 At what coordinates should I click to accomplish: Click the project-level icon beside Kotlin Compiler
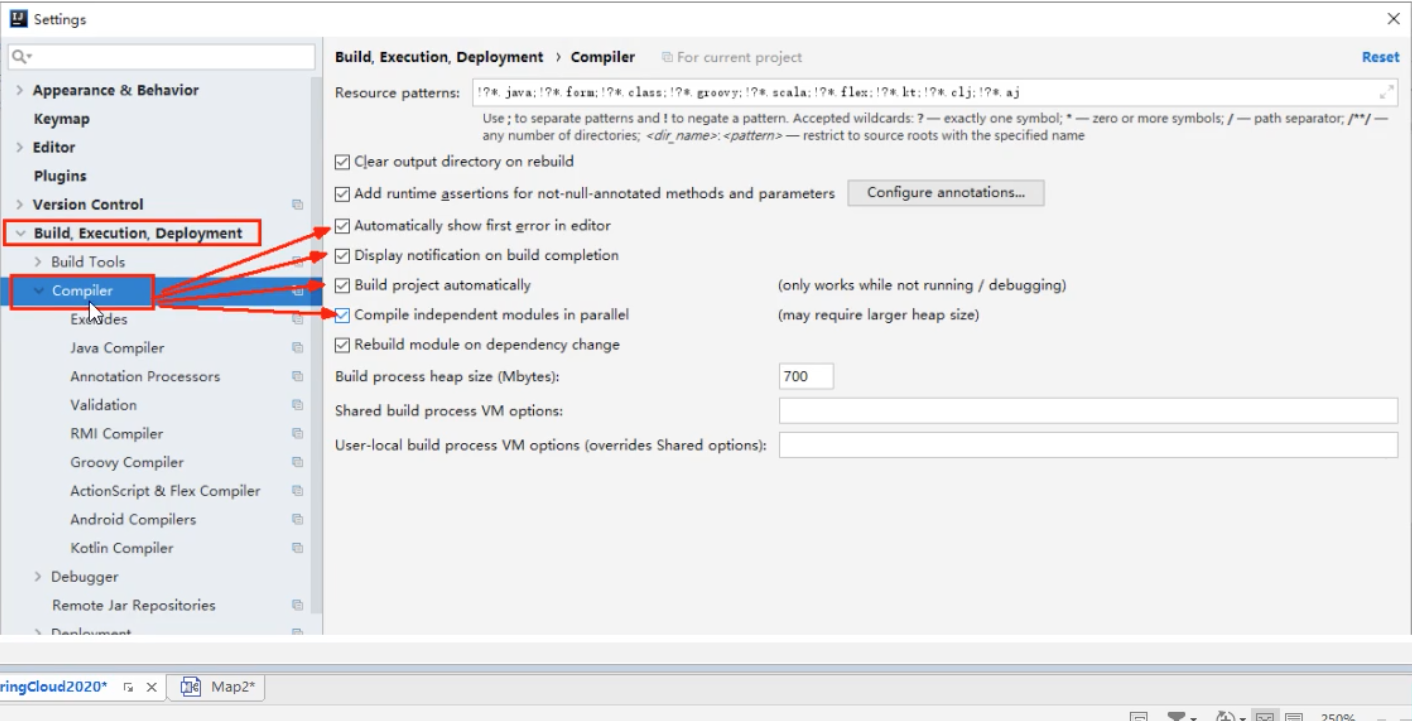point(297,548)
